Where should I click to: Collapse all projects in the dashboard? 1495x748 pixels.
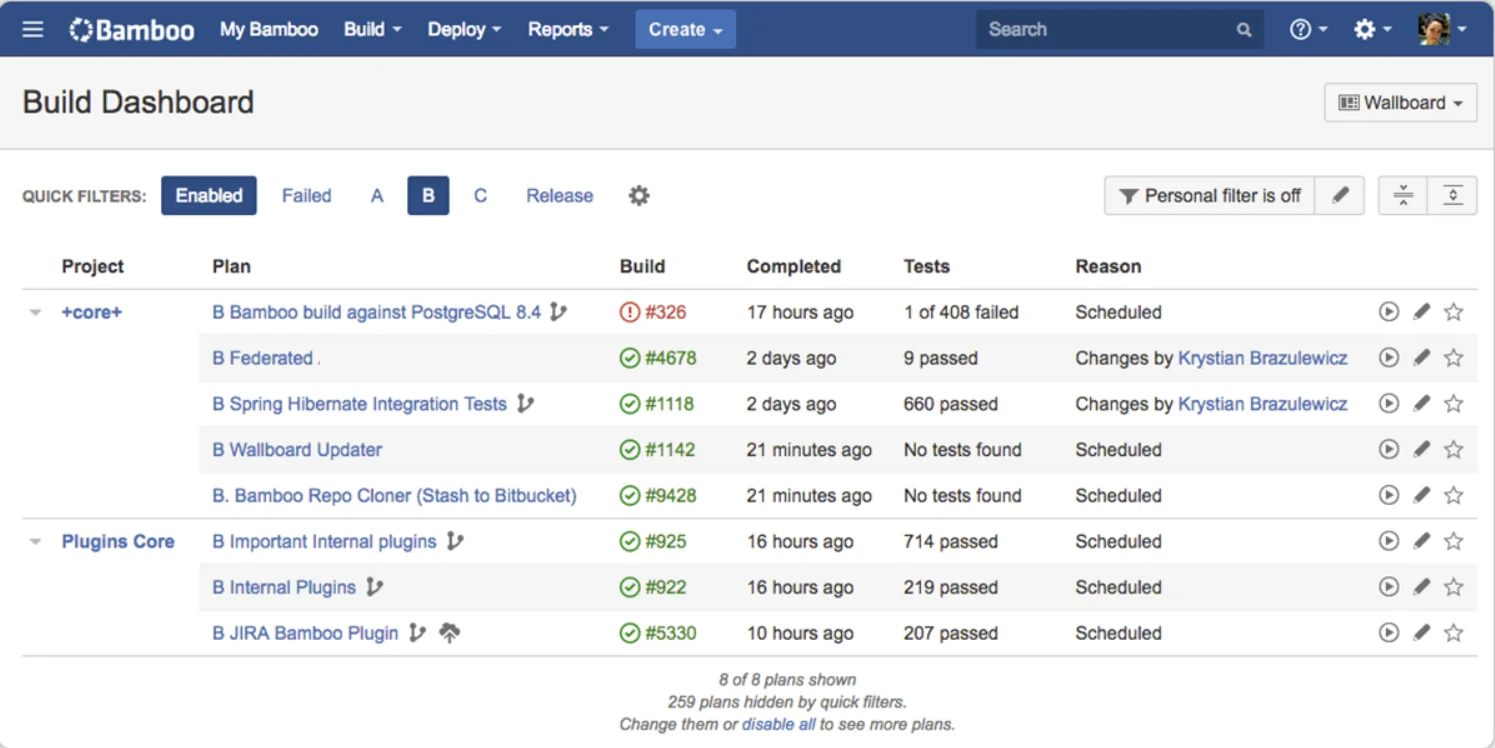pos(1403,196)
